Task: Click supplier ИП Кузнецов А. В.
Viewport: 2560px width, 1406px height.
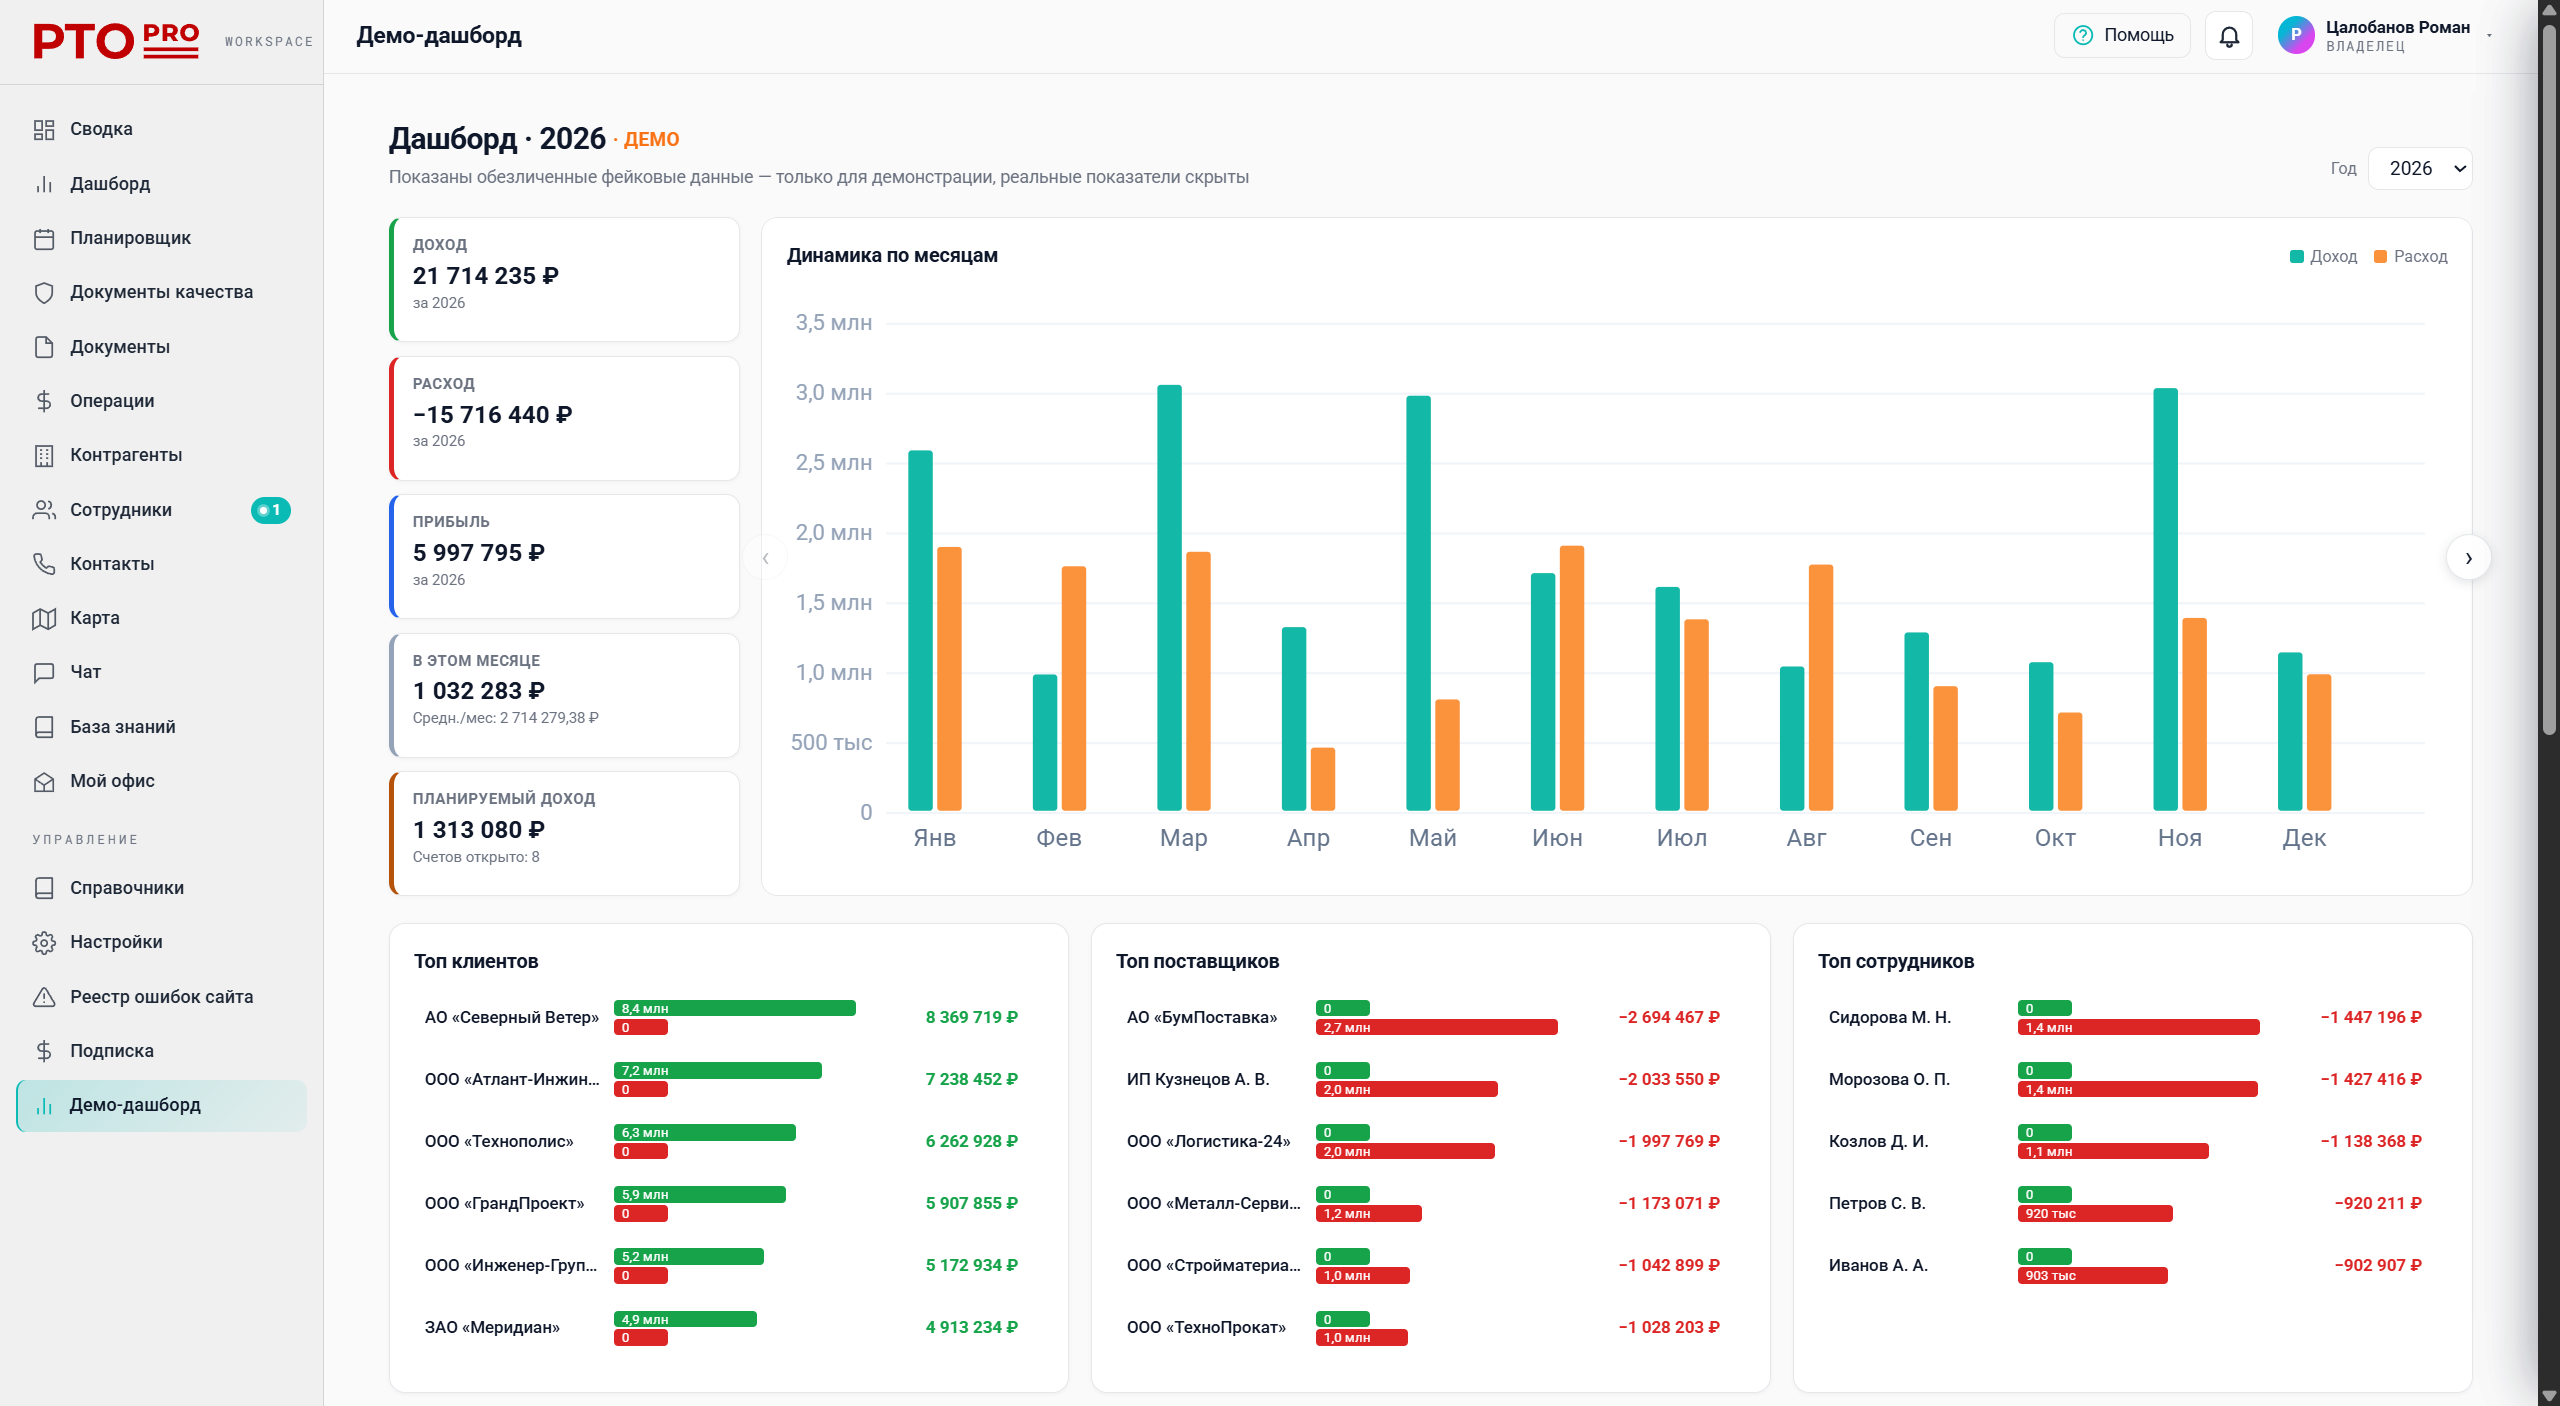Action: point(1198,1080)
